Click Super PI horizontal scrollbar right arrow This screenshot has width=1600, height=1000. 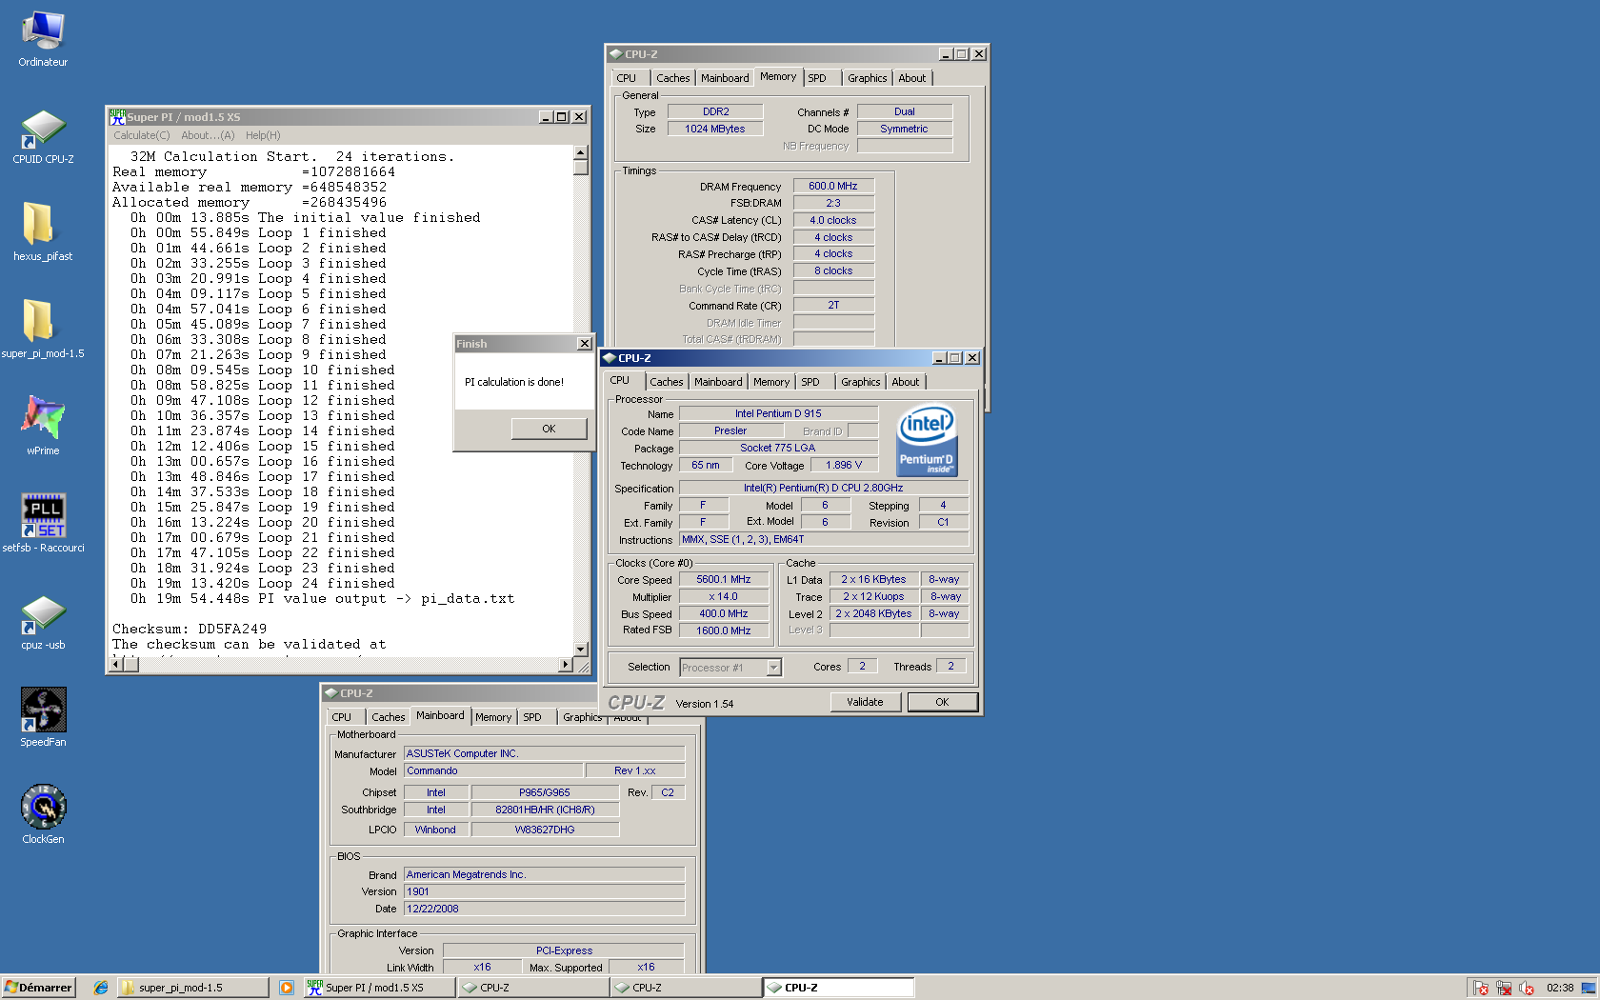click(565, 665)
